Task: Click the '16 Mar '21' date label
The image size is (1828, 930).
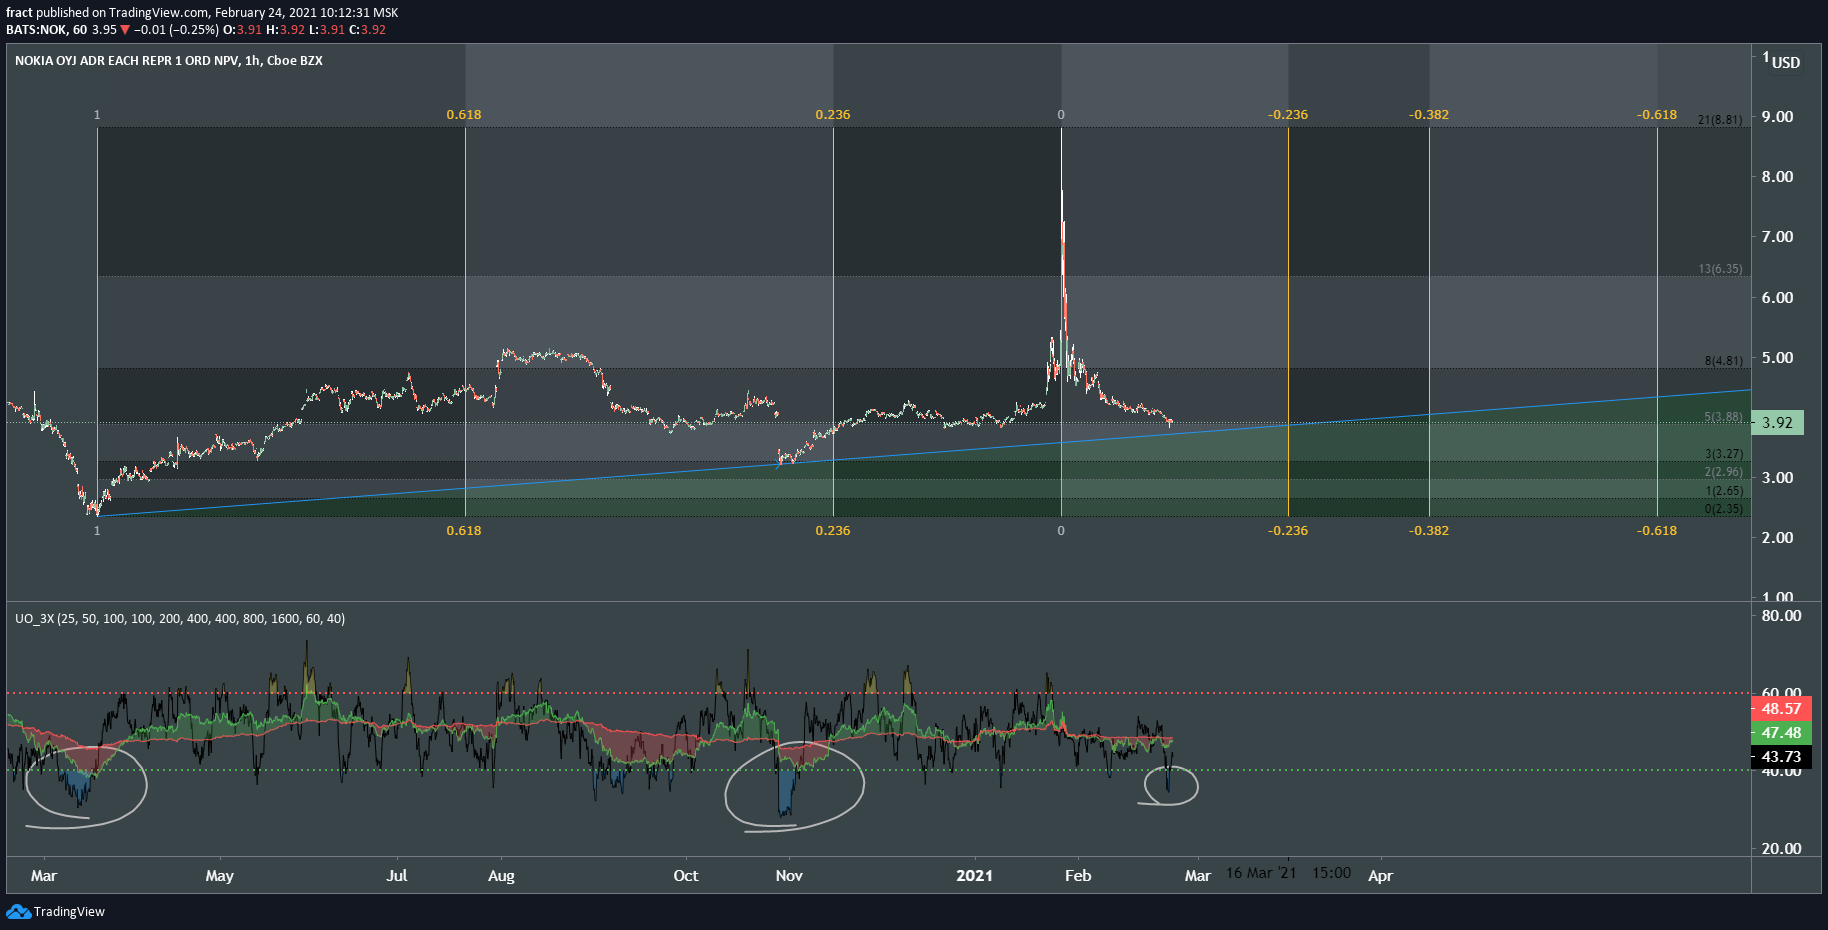Action: (x=1261, y=874)
